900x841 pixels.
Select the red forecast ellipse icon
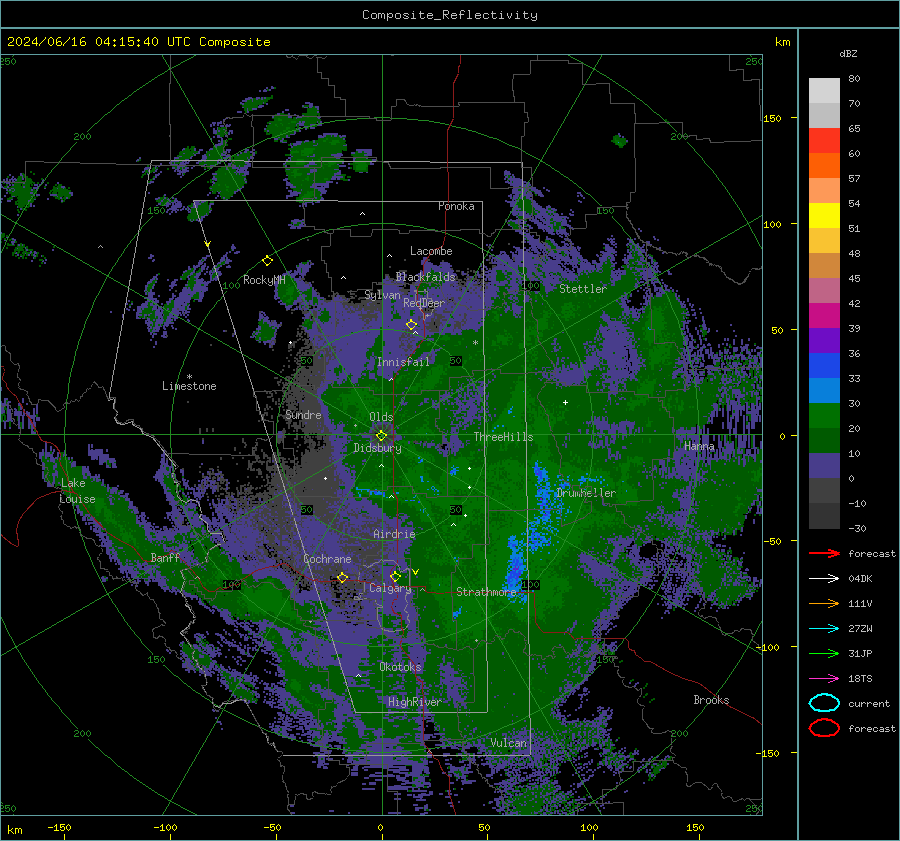(x=824, y=728)
